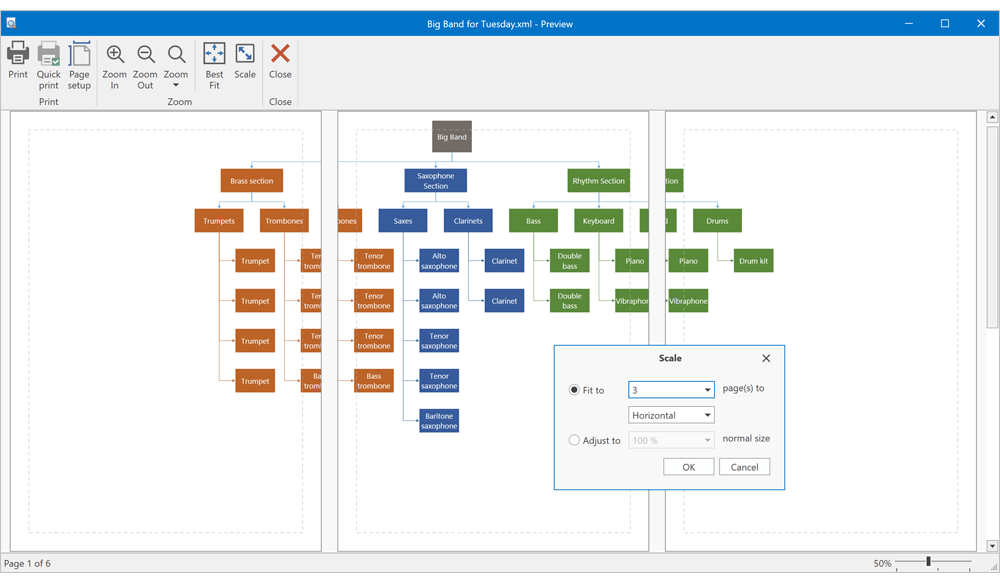Select the Zoom Out tool
The image size is (1000, 583).
tap(145, 65)
